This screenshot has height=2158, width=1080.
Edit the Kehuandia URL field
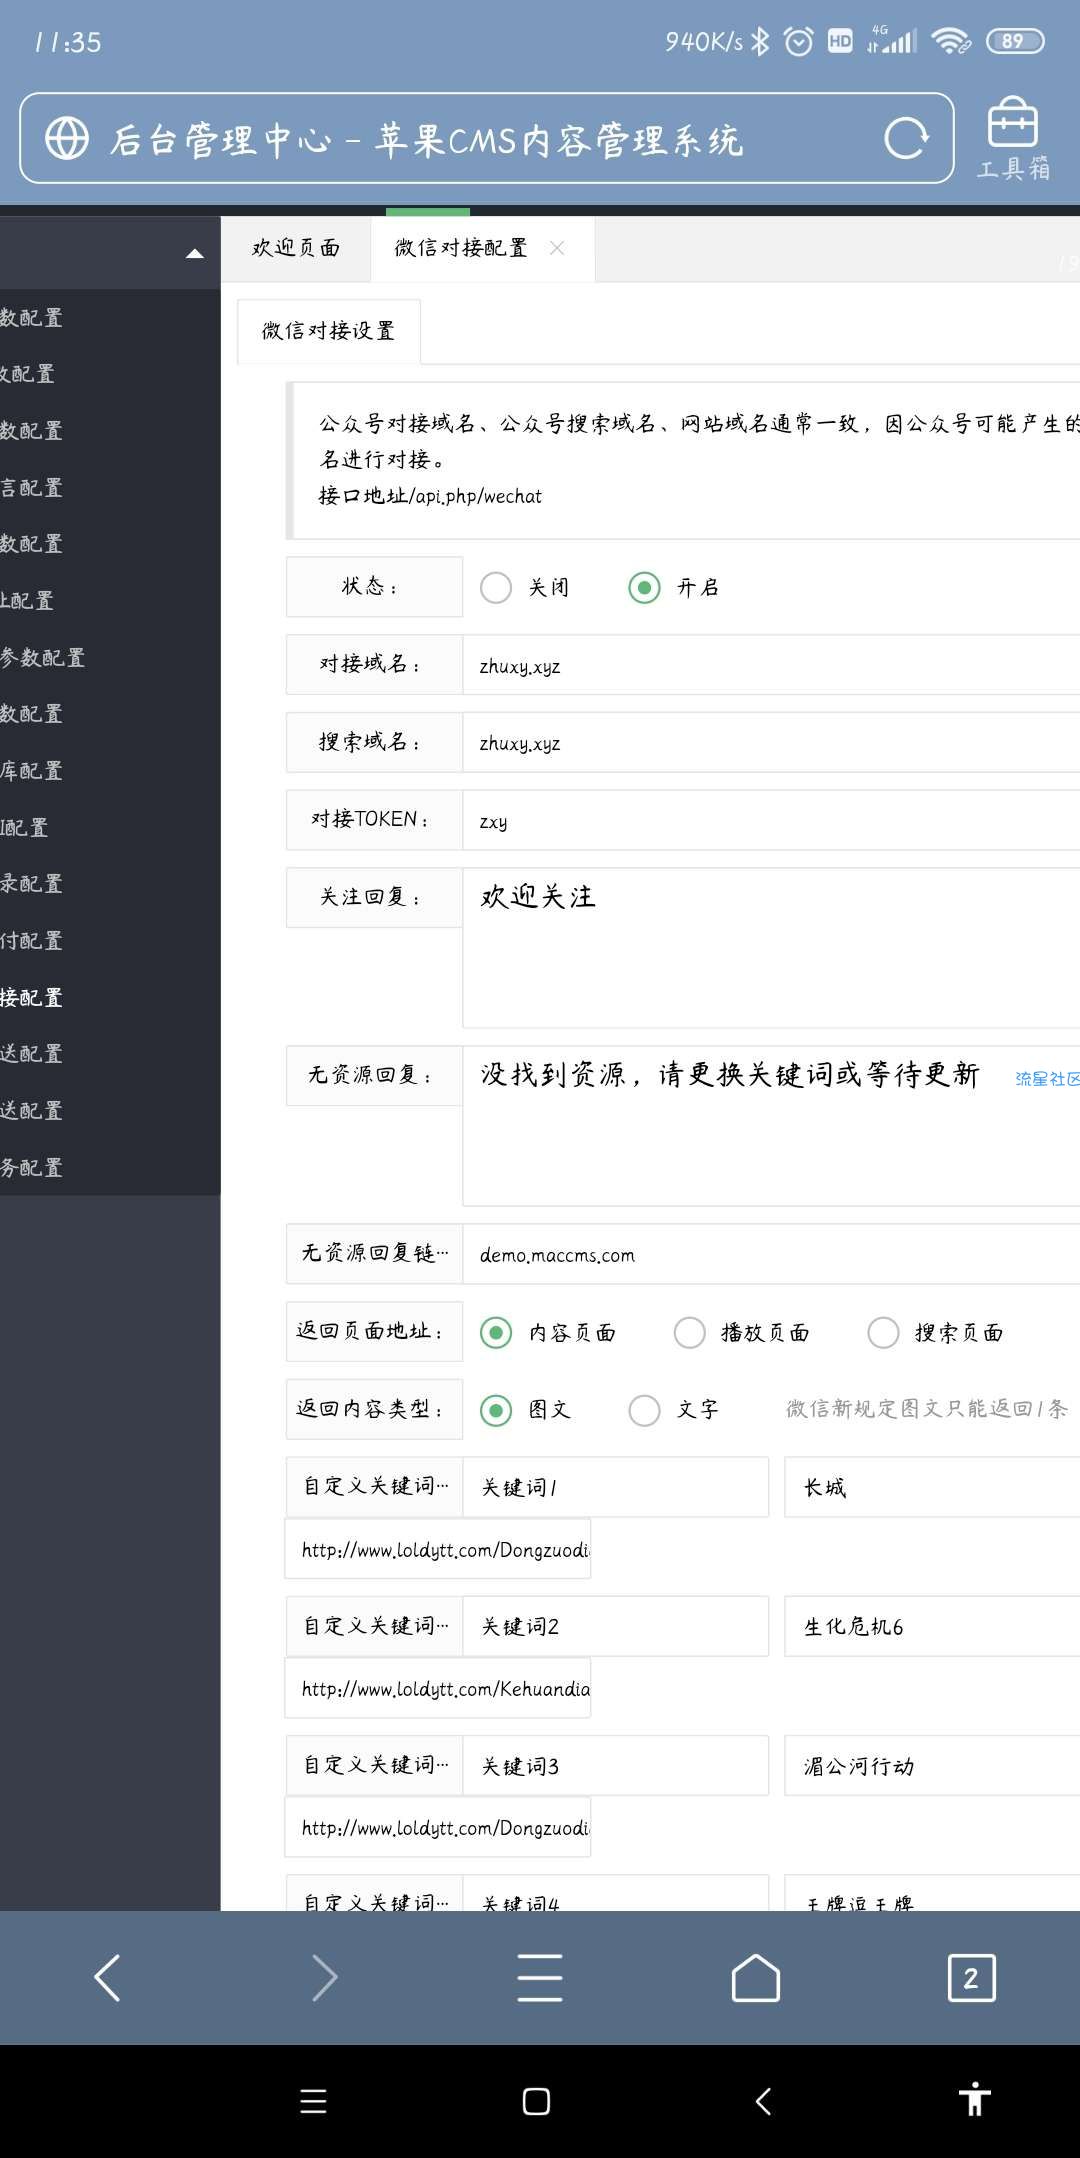pyautogui.click(x=438, y=1688)
